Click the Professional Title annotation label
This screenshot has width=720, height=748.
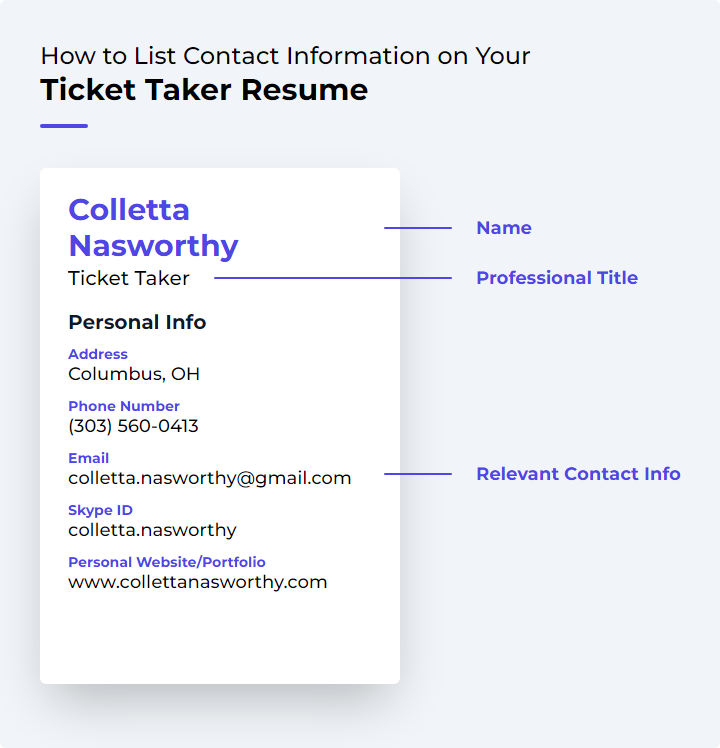[x=557, y=278]
